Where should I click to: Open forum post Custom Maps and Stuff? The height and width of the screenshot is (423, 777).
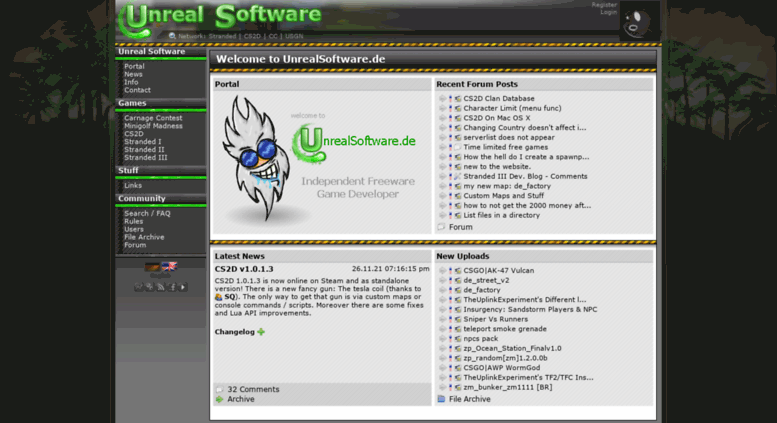[x=503, y=196]
